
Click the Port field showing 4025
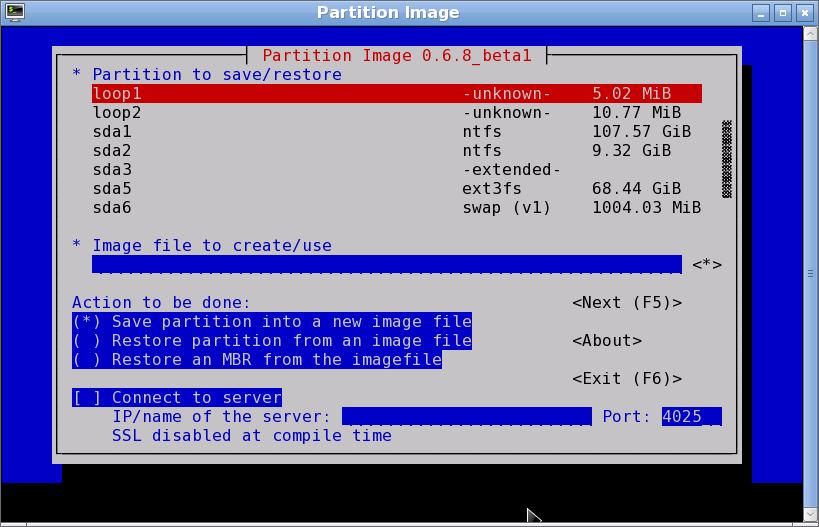(x=692, y=417)
